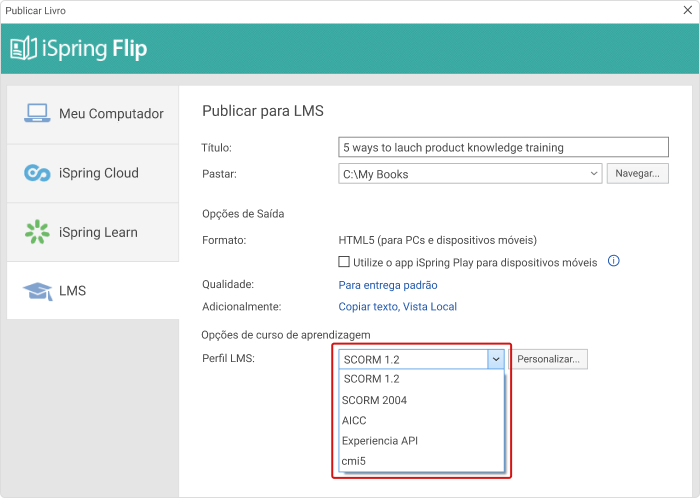Click the iSpring Cloud infinity icon
The image size is (700, 498).
(x=37, y=173)
